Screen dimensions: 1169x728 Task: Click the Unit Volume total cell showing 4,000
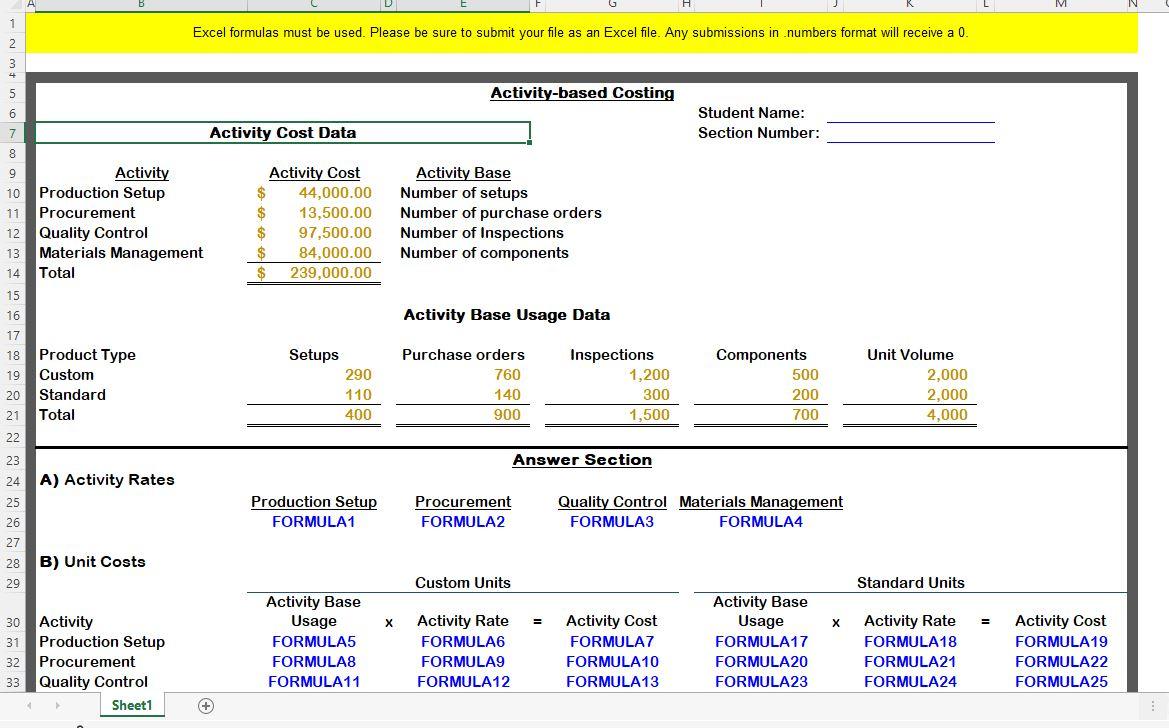[x=910, y=414]
